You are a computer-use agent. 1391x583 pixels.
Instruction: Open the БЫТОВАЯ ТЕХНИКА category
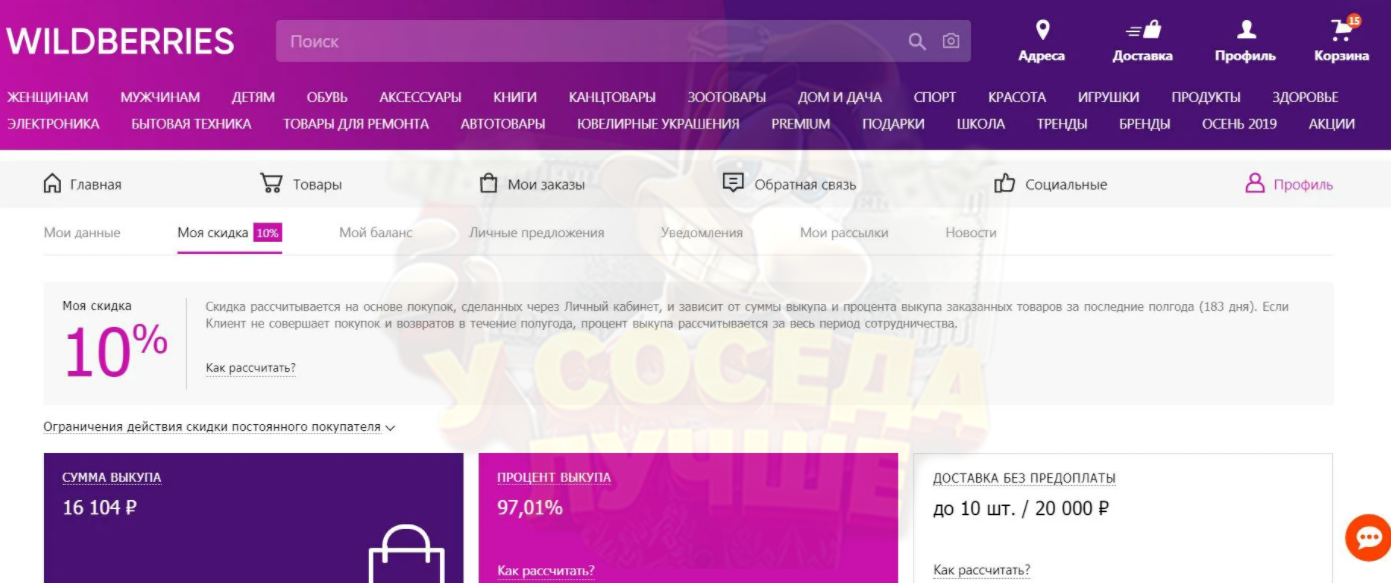click(x=191, y=124)
